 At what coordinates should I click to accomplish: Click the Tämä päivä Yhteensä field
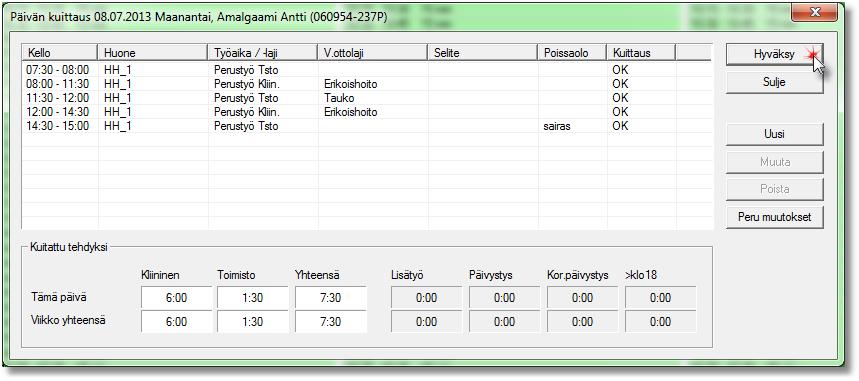point(331,298)
